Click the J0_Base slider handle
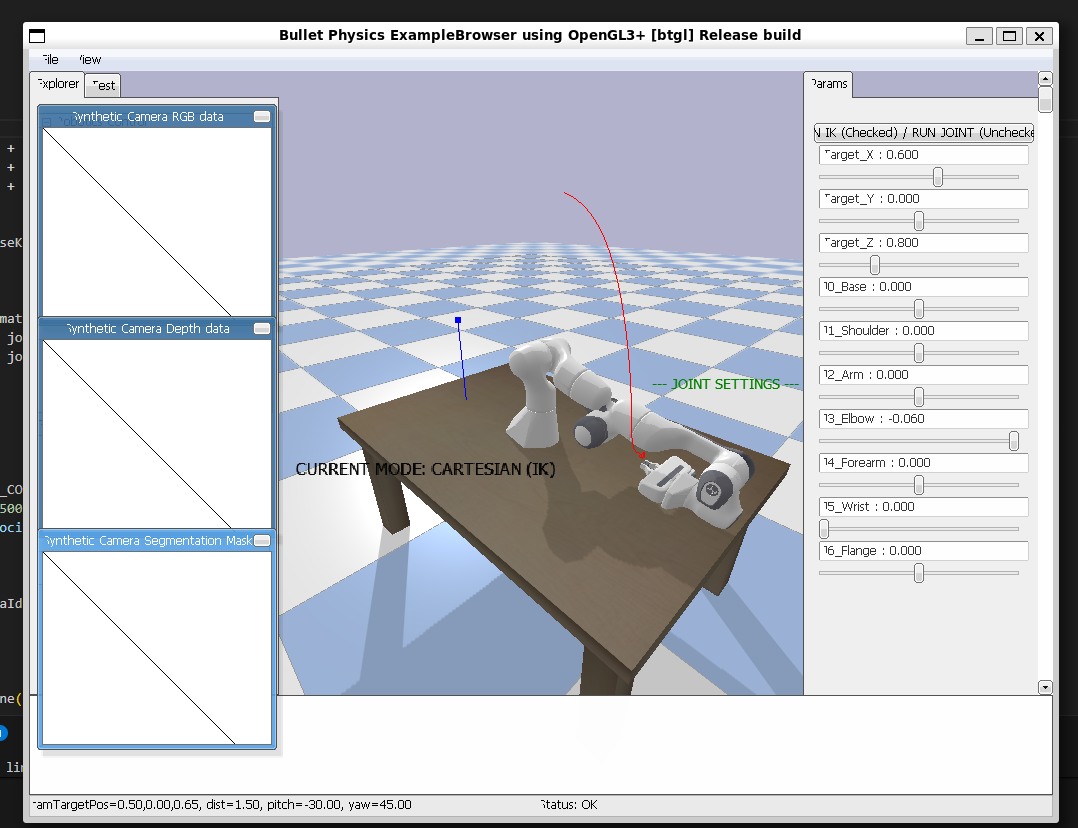Viewport: 1078px width, 828px height. (x=918, y=309)
